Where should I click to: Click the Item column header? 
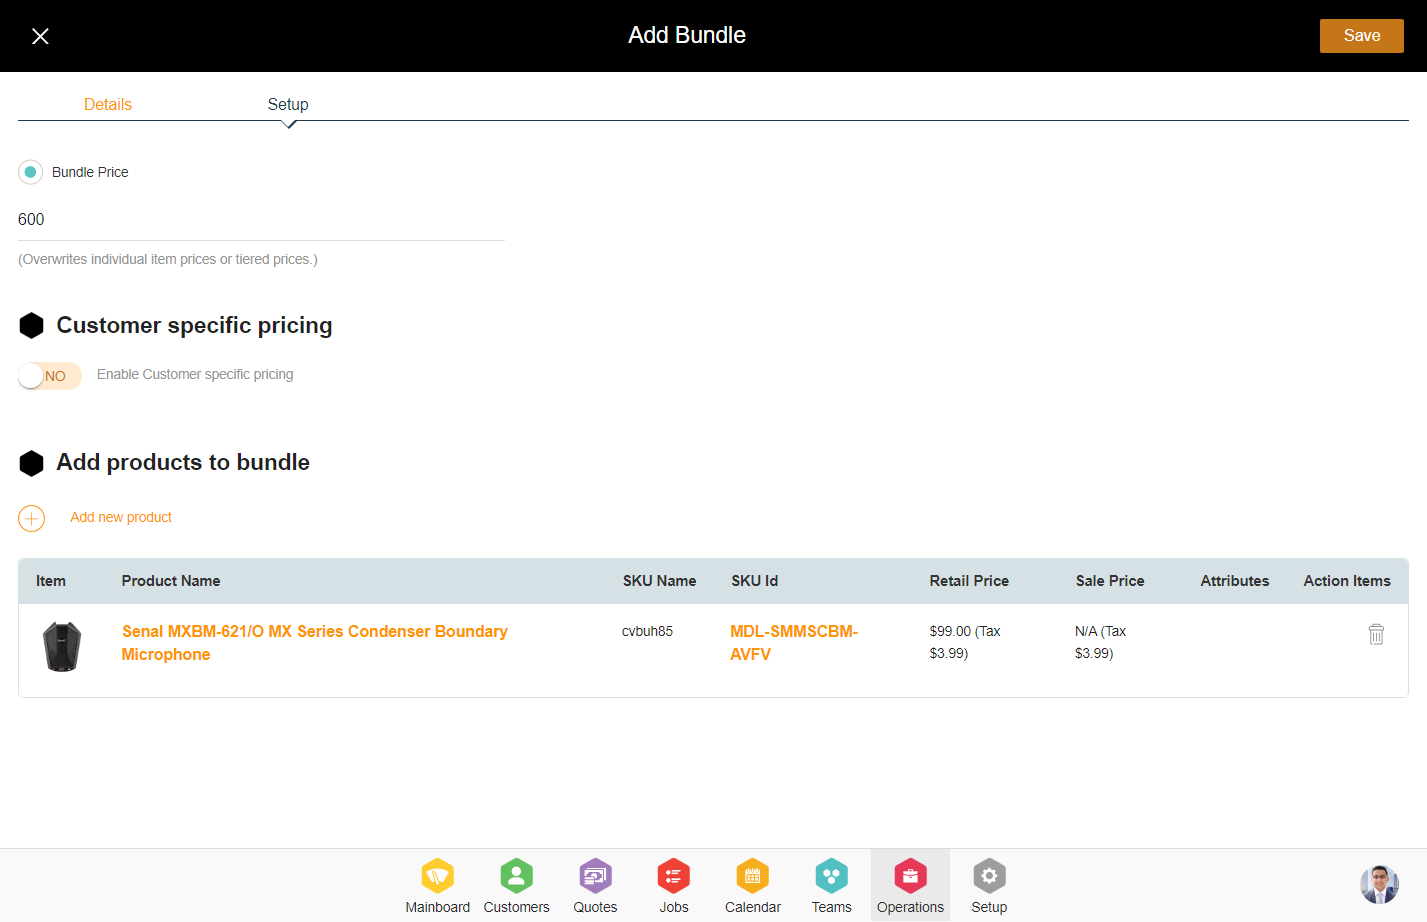(x=51, y=581)
